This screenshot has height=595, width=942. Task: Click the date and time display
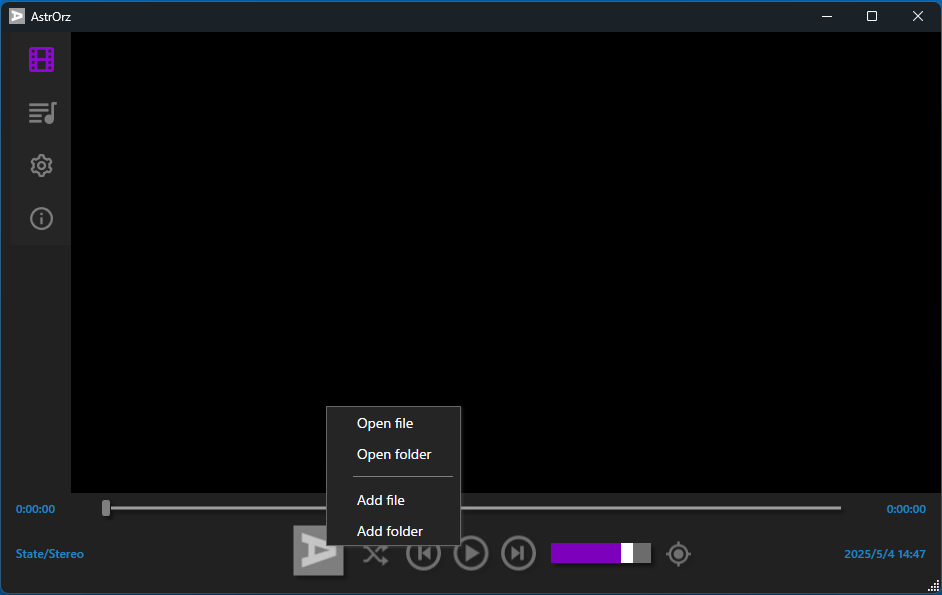click(884, 554)
